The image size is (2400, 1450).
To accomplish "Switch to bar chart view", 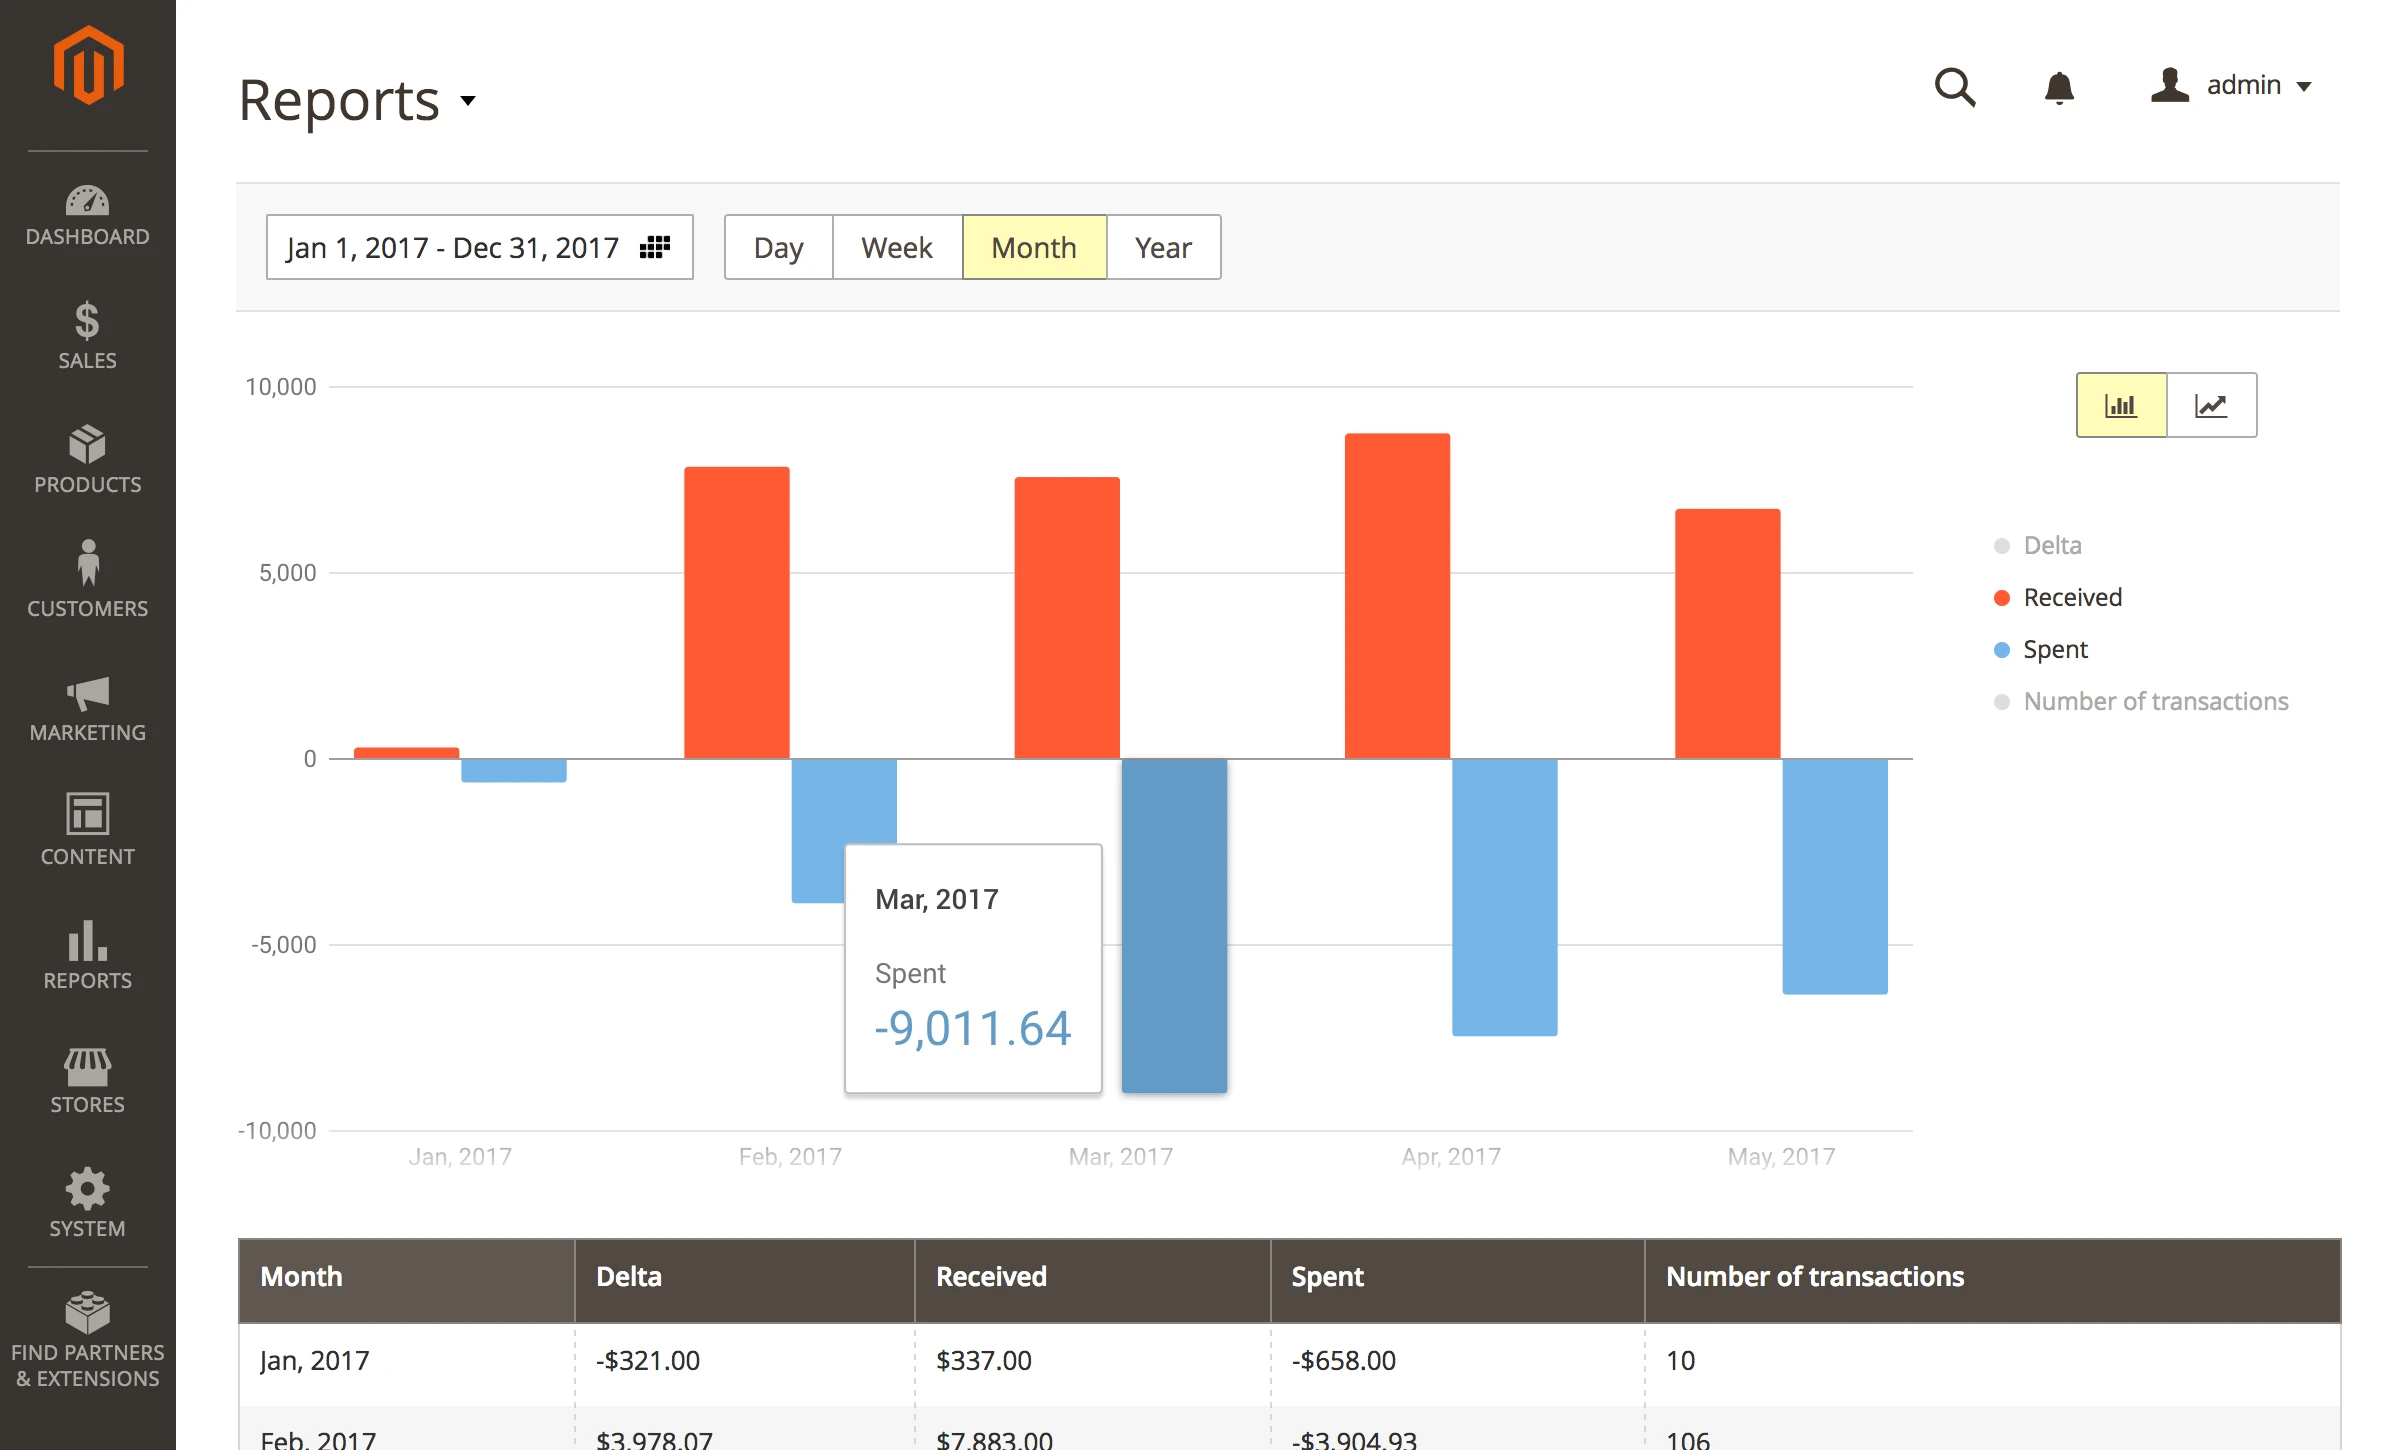I will 2121,405.
